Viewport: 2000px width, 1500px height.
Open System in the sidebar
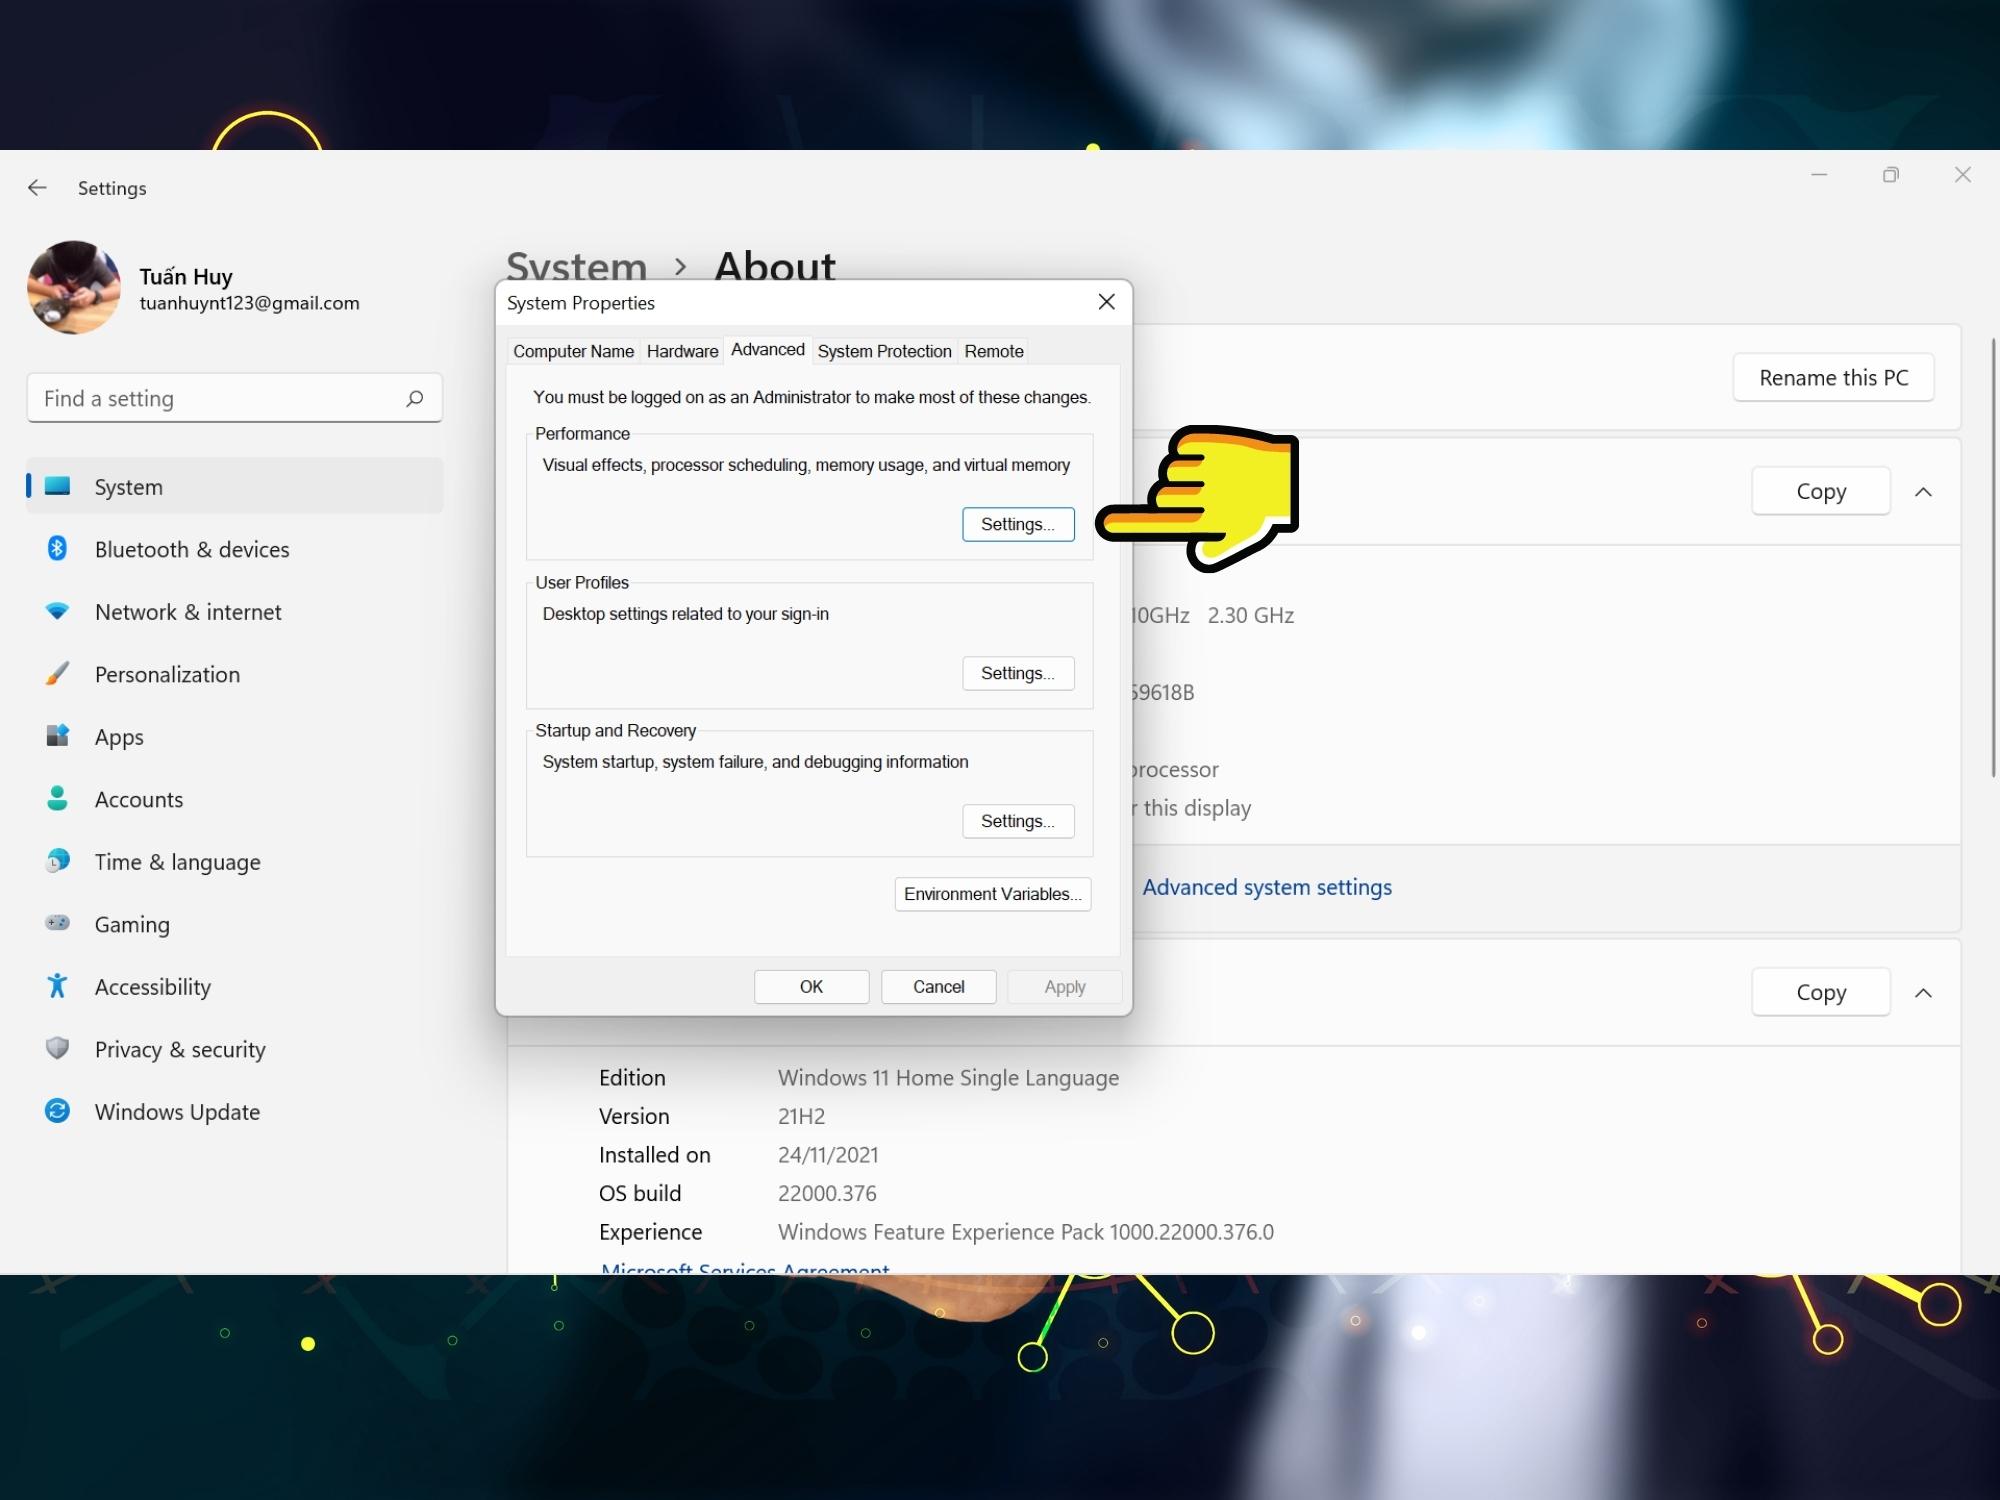235,486
